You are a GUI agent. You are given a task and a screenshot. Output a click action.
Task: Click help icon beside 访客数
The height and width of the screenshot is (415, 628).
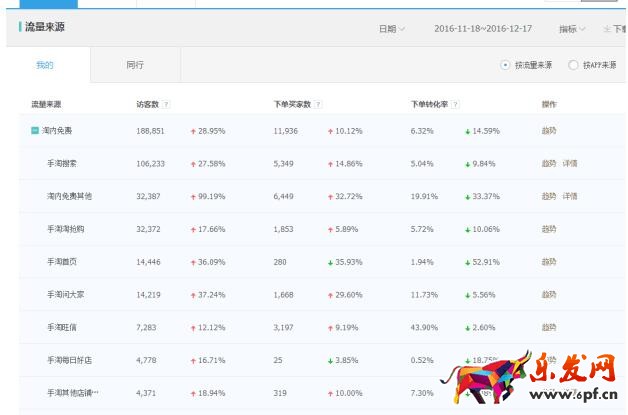pyautogui.click(x=167, y=104)
